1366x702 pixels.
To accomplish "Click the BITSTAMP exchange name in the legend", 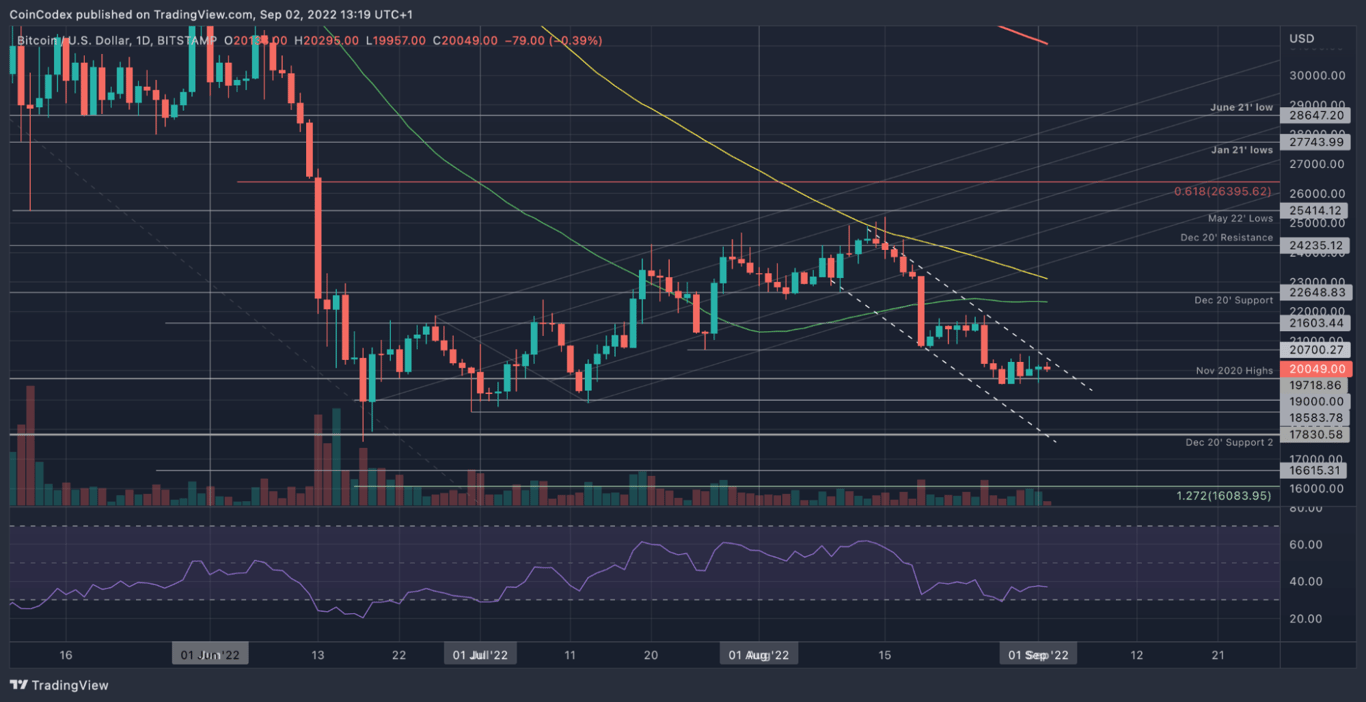I will [x=186, y=41].
